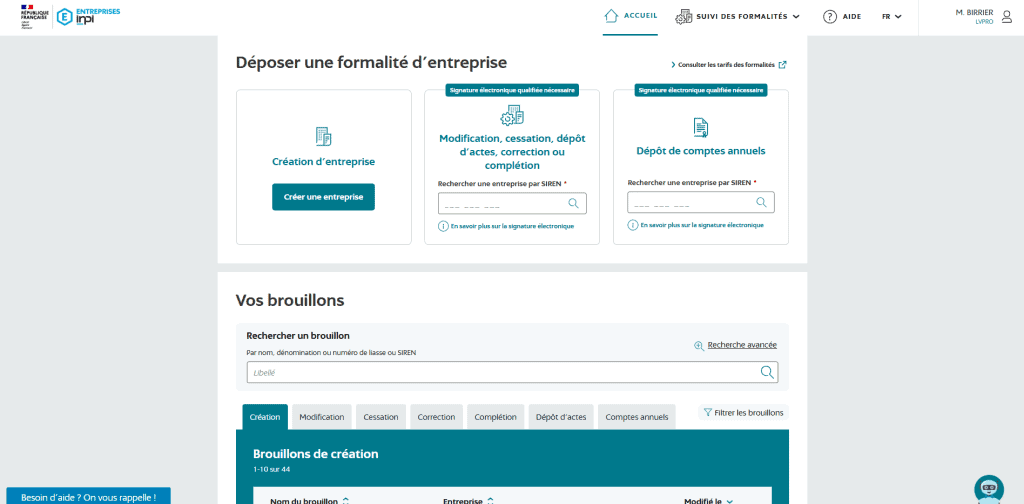Viewport: 1024px width, 504px height.
Task: Sort by Nom du brouillon column
Action: [310, 500]
